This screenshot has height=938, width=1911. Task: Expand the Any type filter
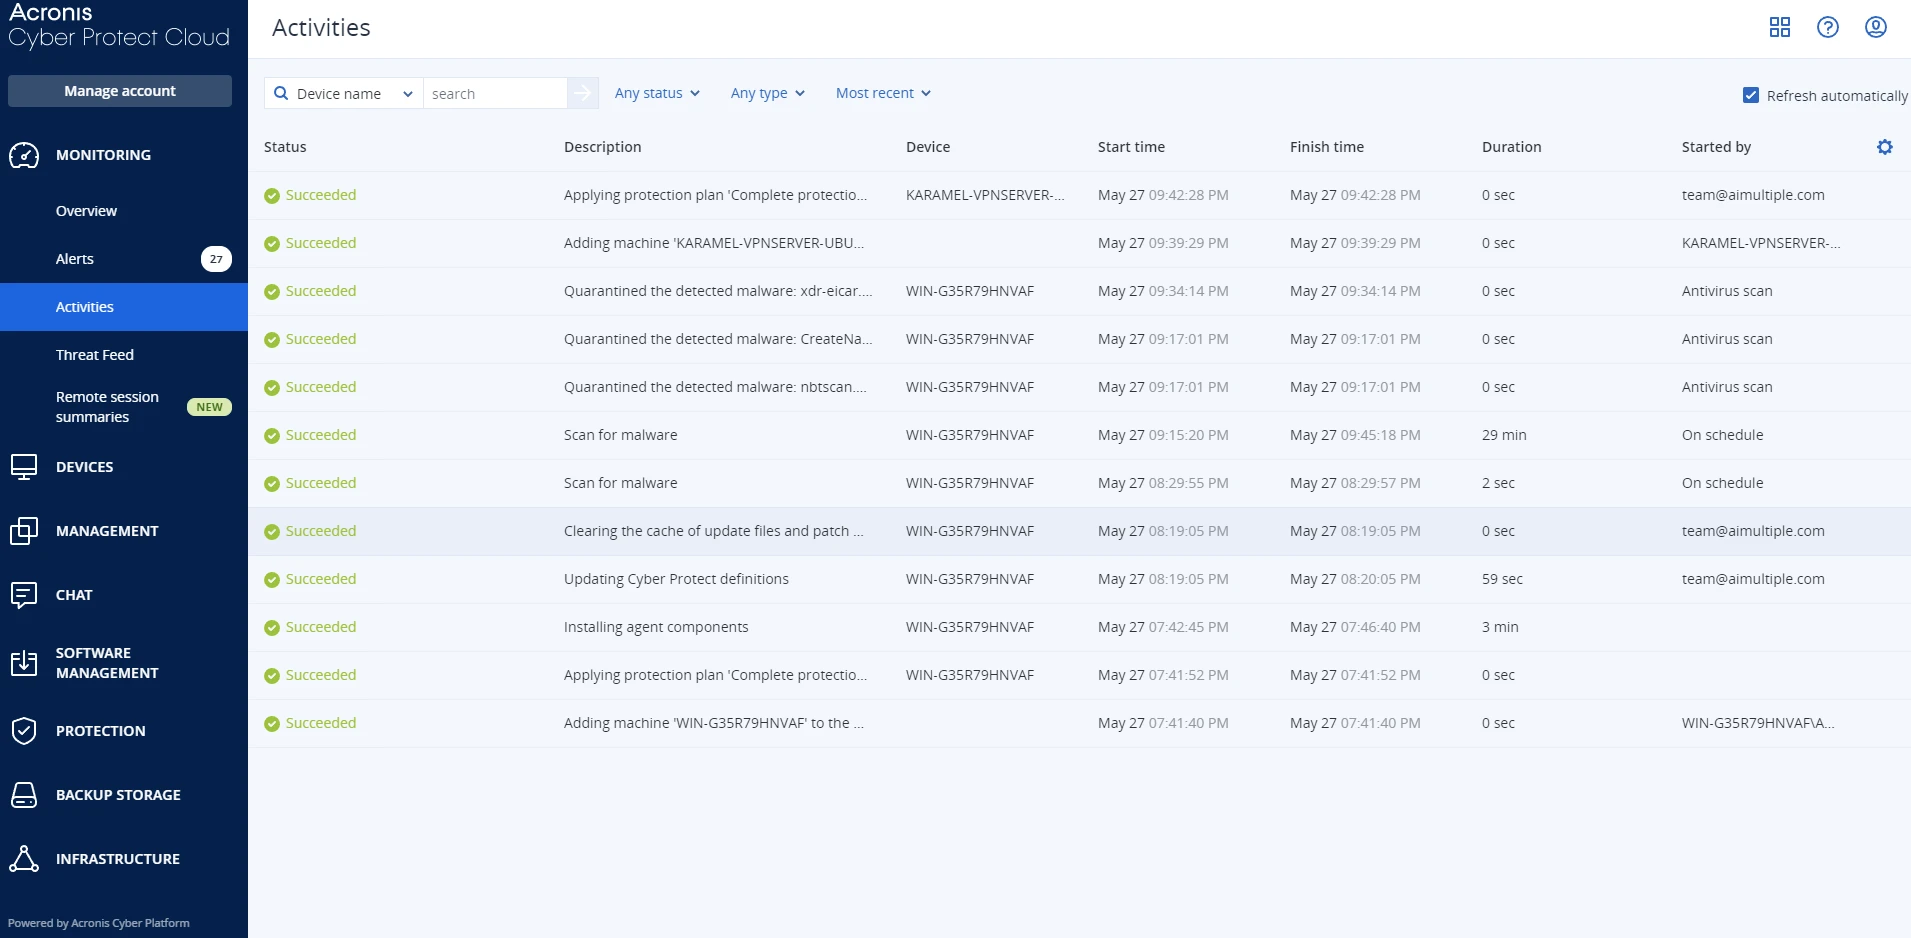point(767,93)
